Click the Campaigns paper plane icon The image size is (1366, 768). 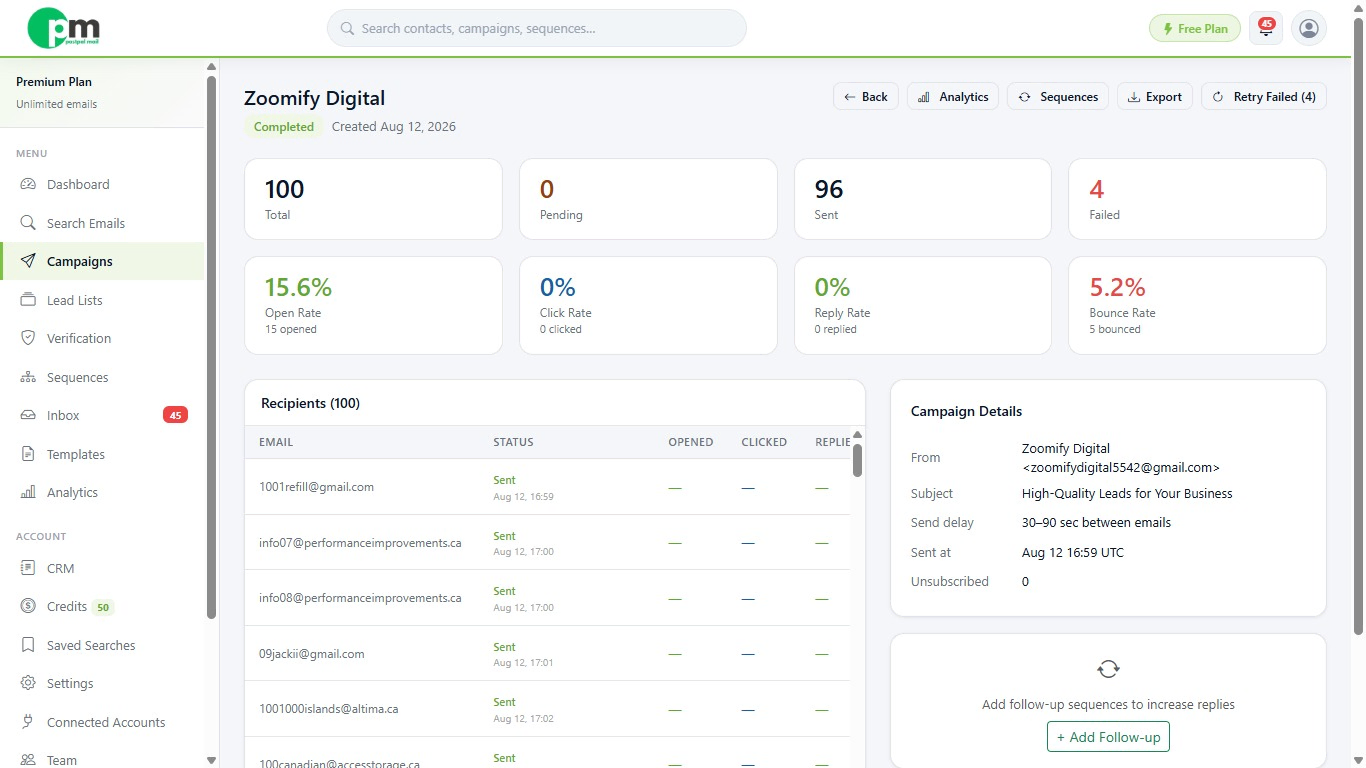click(x=28, y=261)
